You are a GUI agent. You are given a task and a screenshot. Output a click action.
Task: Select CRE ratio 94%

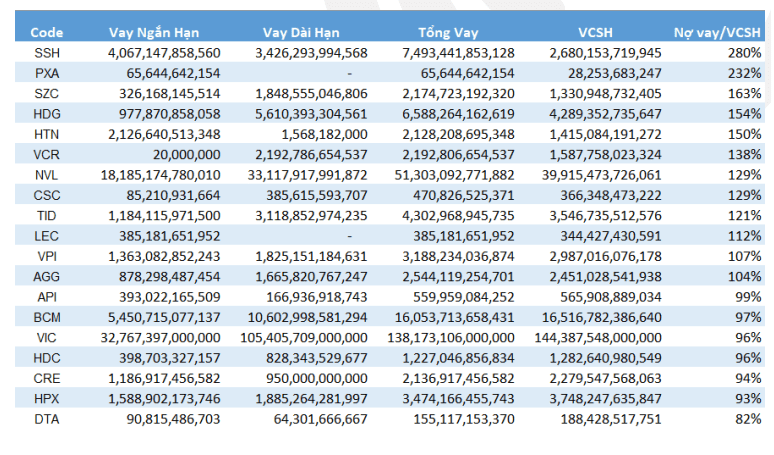coord(748,379)
